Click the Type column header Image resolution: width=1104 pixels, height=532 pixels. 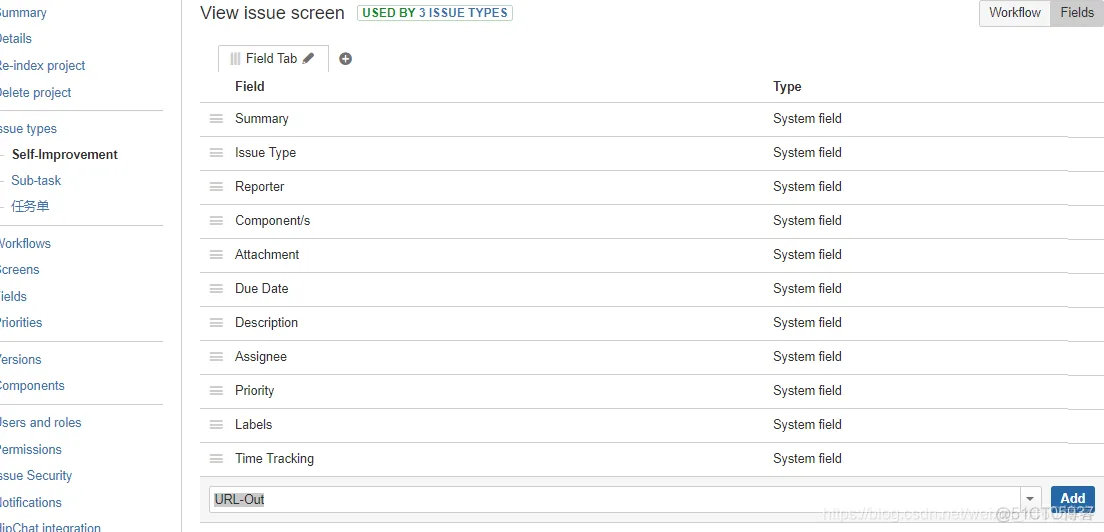coord(787,87)
